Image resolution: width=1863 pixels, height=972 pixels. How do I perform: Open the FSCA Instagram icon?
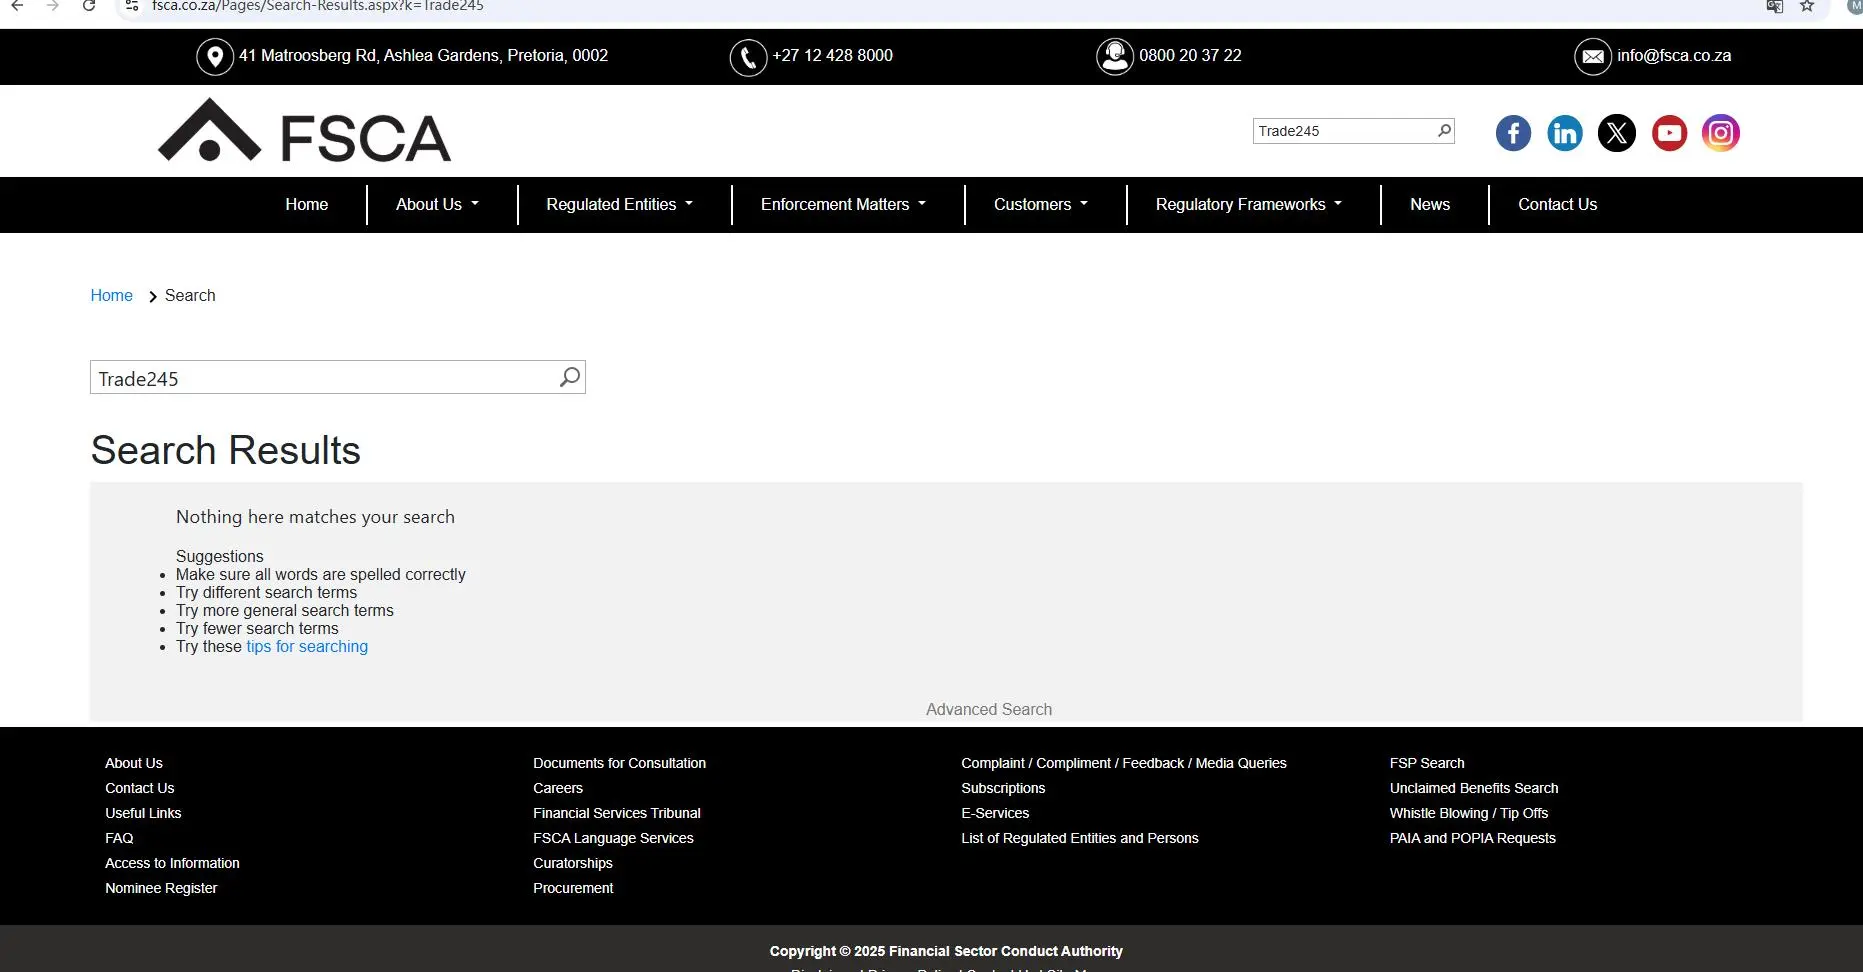point(1721,133)
